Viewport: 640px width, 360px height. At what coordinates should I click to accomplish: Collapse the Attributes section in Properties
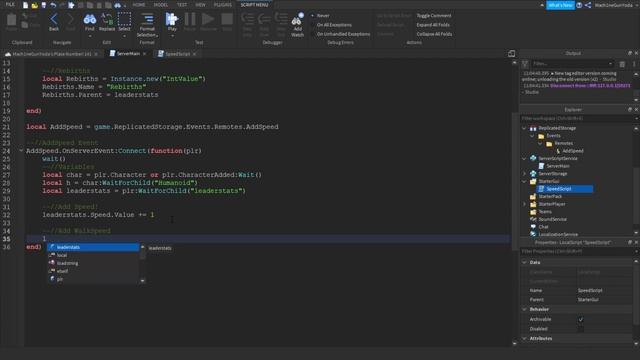pyautogui.click(x=524, y=338)
